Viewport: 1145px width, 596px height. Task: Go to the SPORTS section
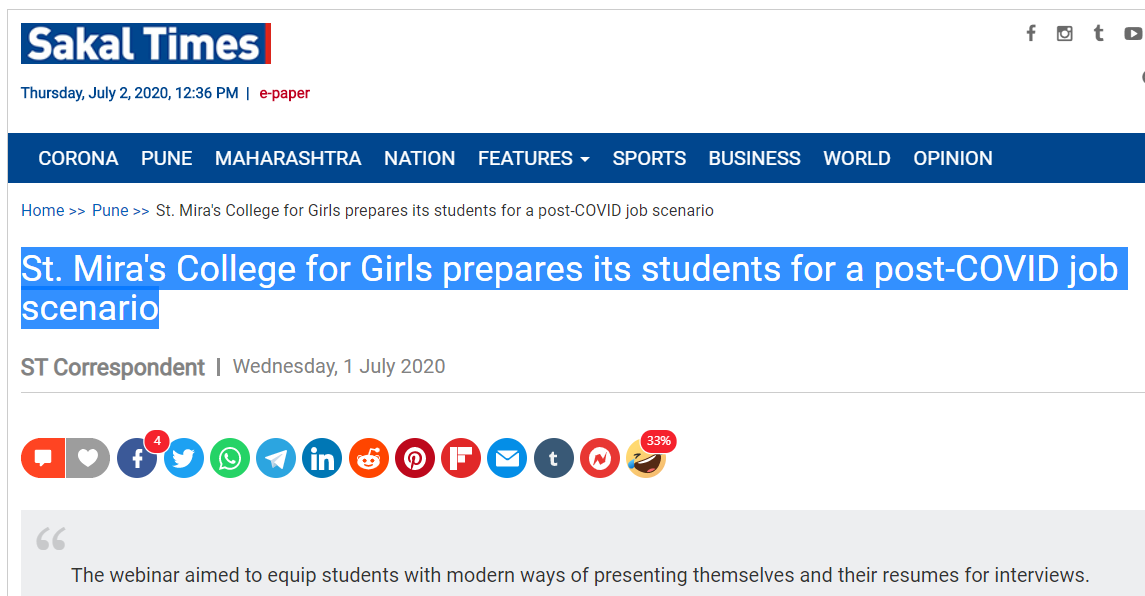(x=649, y=158)
